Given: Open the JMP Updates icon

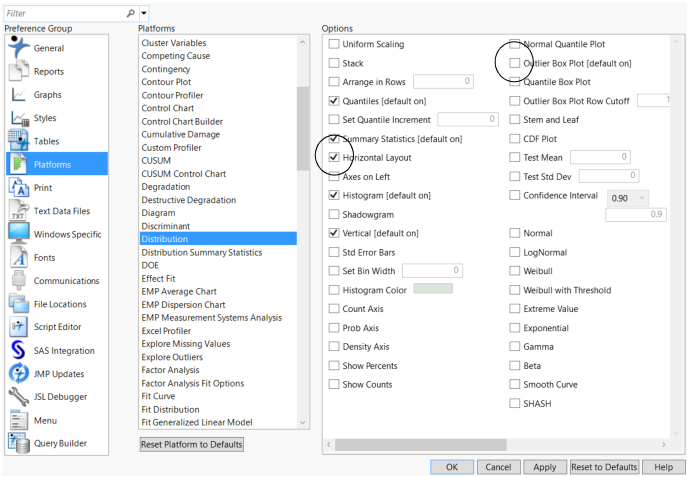Looking at the screenshot, I should pyautogui.click(x=19, y=373).
